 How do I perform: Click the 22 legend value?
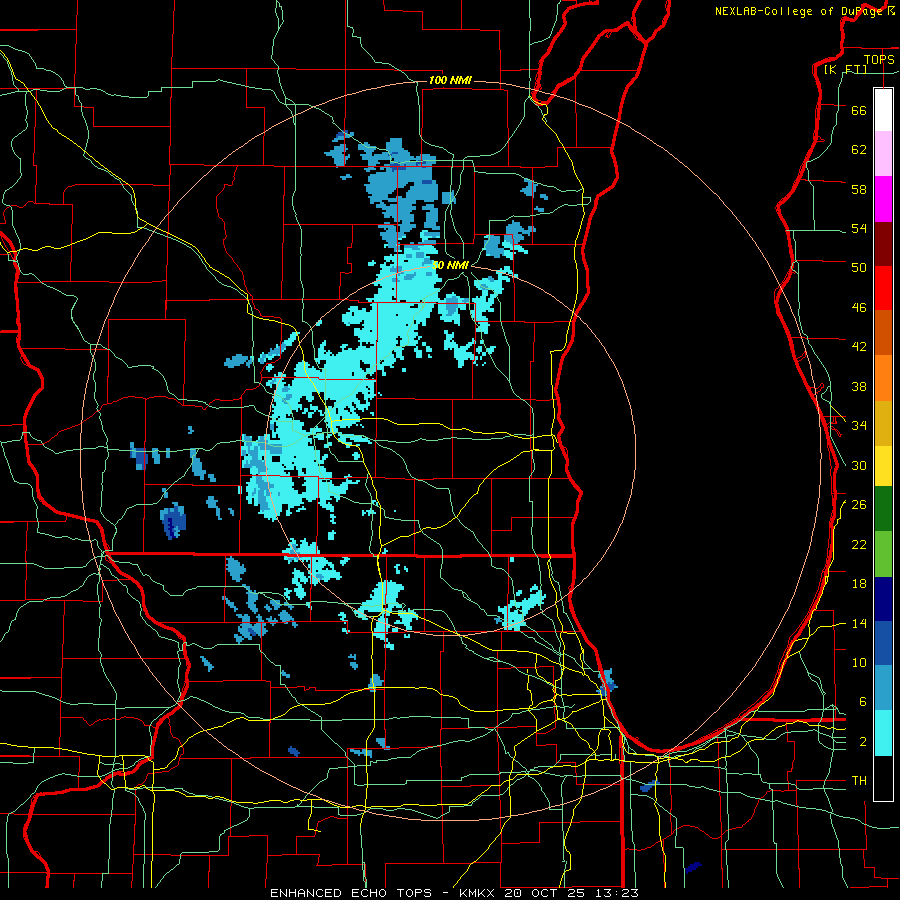click(859, 545)
